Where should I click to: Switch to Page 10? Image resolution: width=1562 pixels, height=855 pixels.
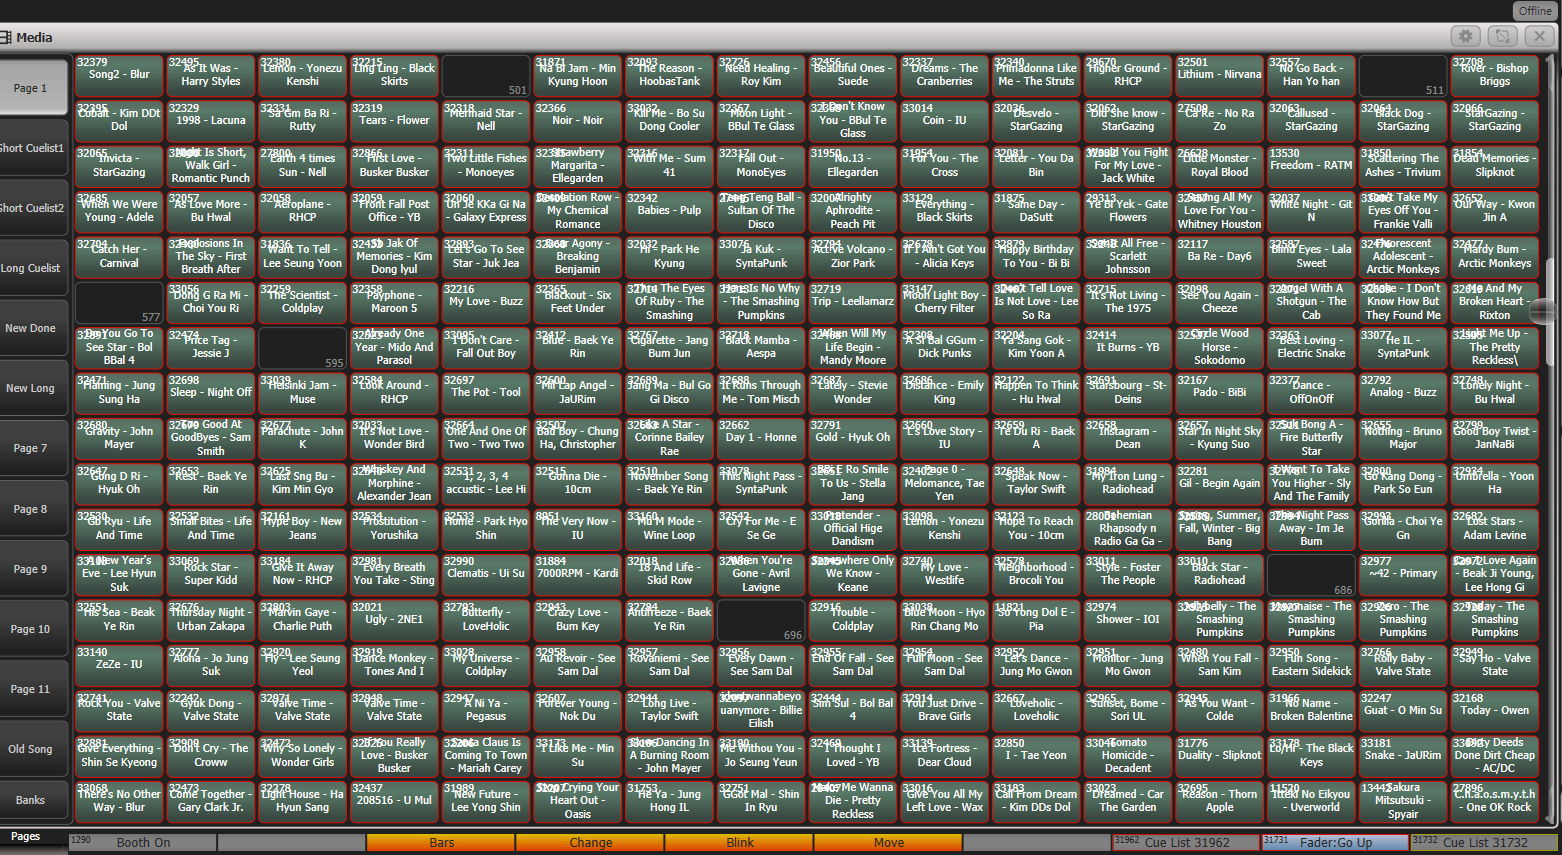click(x=32, y=629)
